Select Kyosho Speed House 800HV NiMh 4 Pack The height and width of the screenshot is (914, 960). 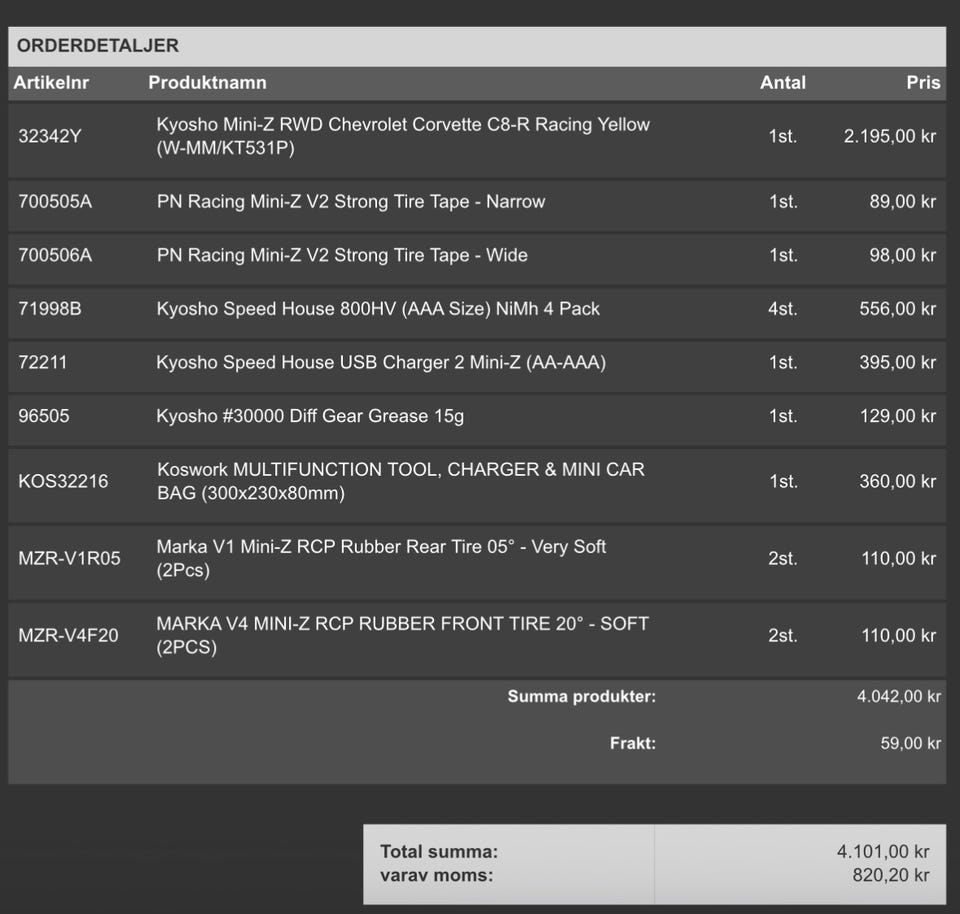[377, 309]
